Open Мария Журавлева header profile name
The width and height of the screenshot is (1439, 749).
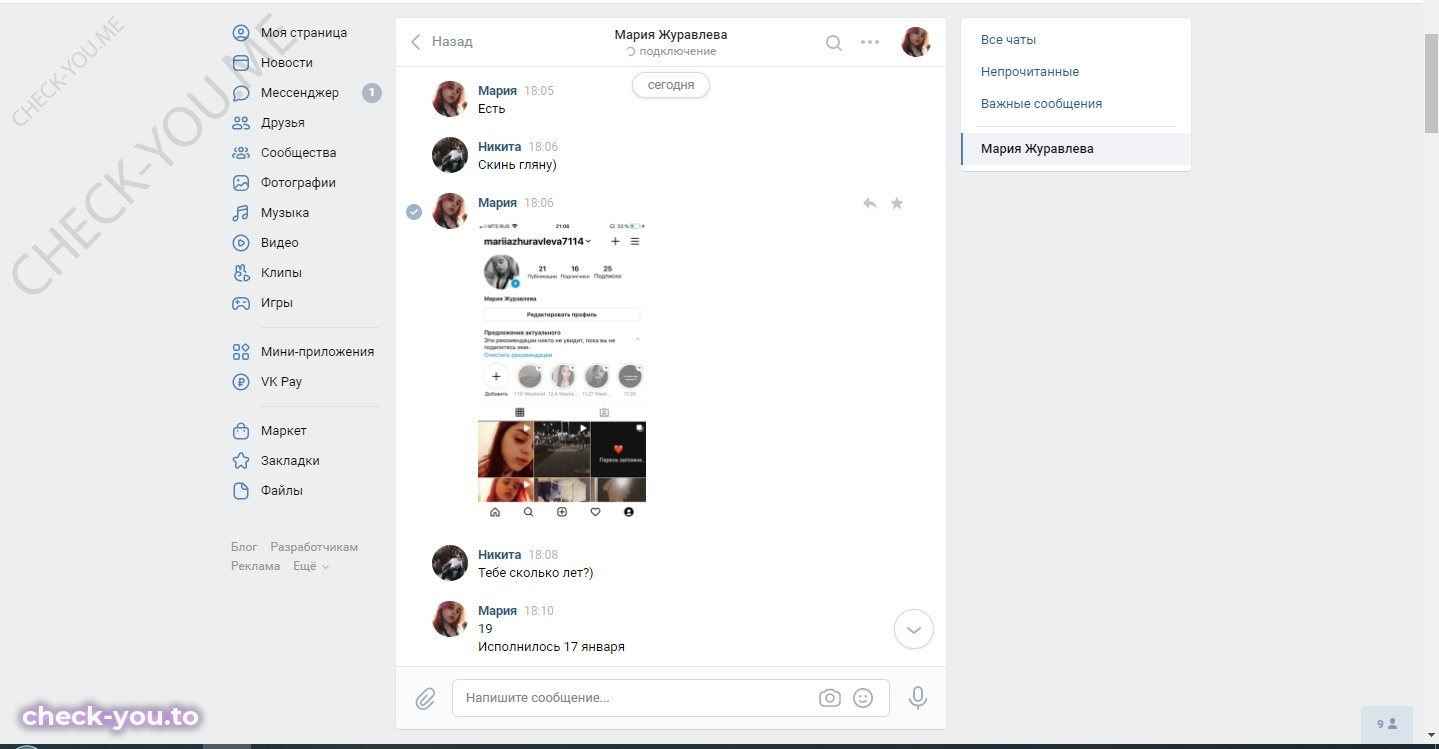click(x=671, y=35)
